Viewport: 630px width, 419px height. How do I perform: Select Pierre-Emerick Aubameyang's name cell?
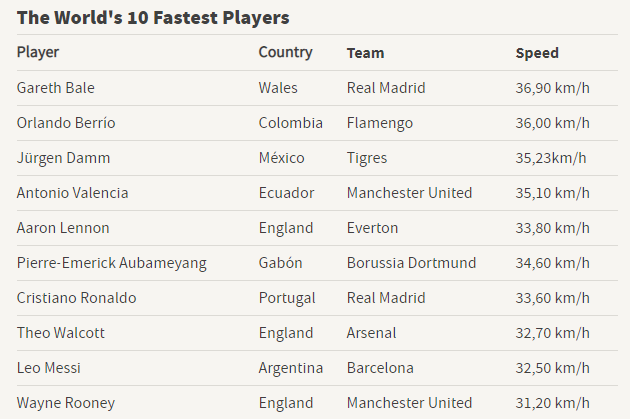[x=111, y=263]
